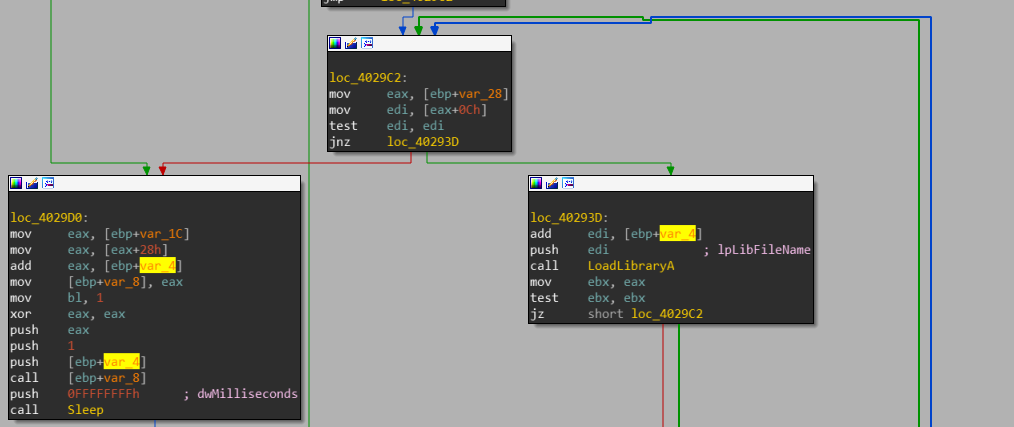Click highlighted var_4 in add edi line
The image size is (1014, 427).
(x=678, y=234)
